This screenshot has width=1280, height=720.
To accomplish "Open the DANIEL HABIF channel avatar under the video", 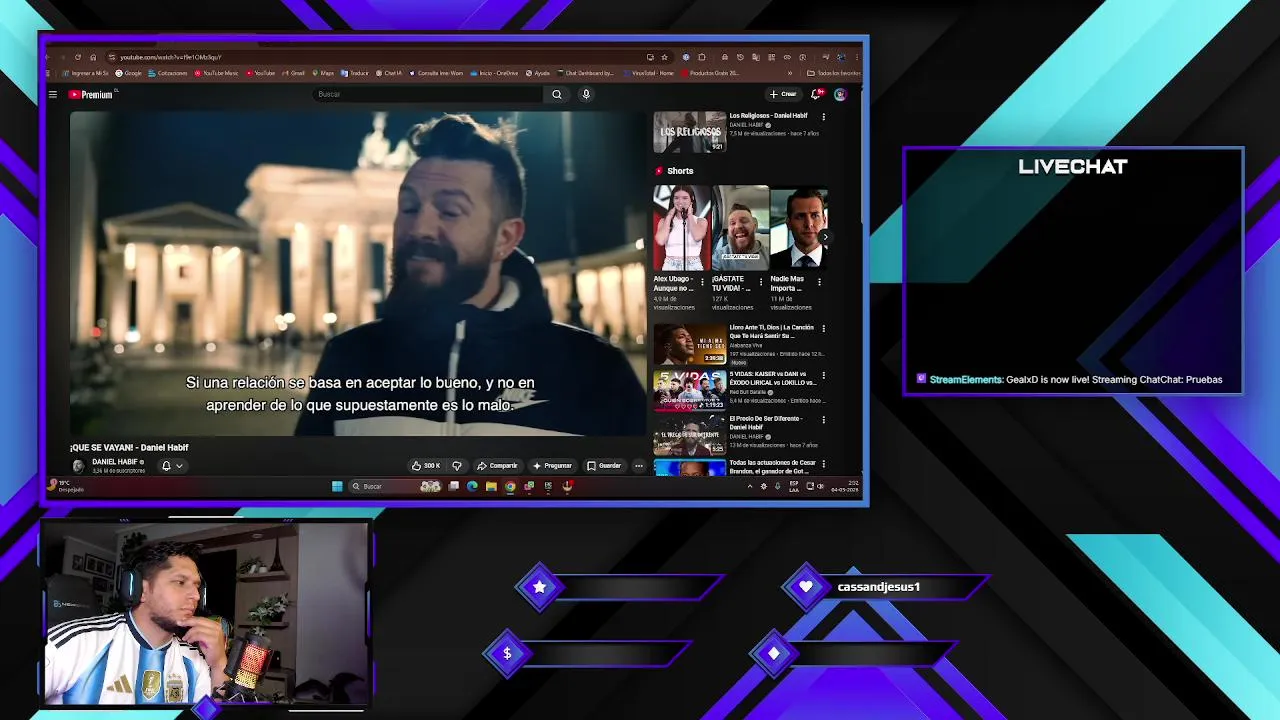I will (78, 466).
